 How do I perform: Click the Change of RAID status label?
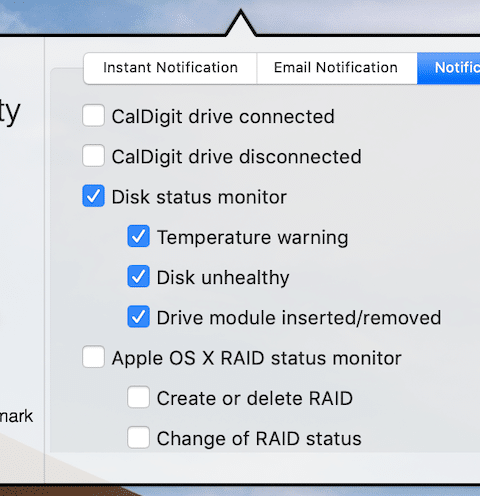(x=259, y=439)
